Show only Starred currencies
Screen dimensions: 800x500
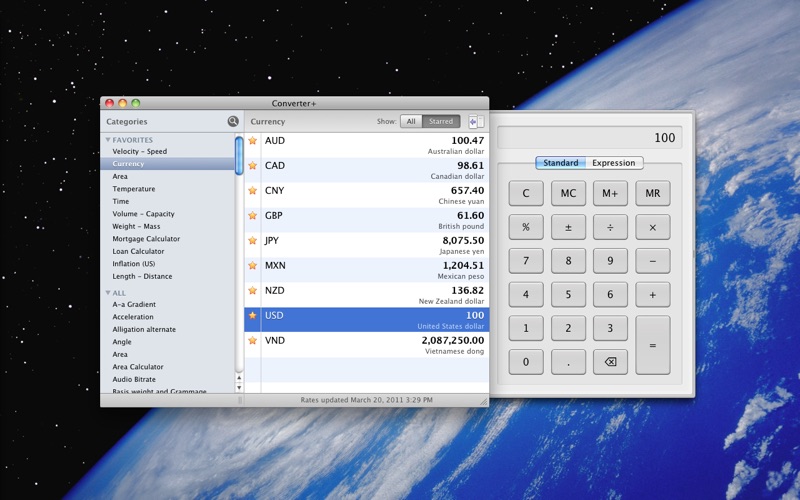pos(441,121)
